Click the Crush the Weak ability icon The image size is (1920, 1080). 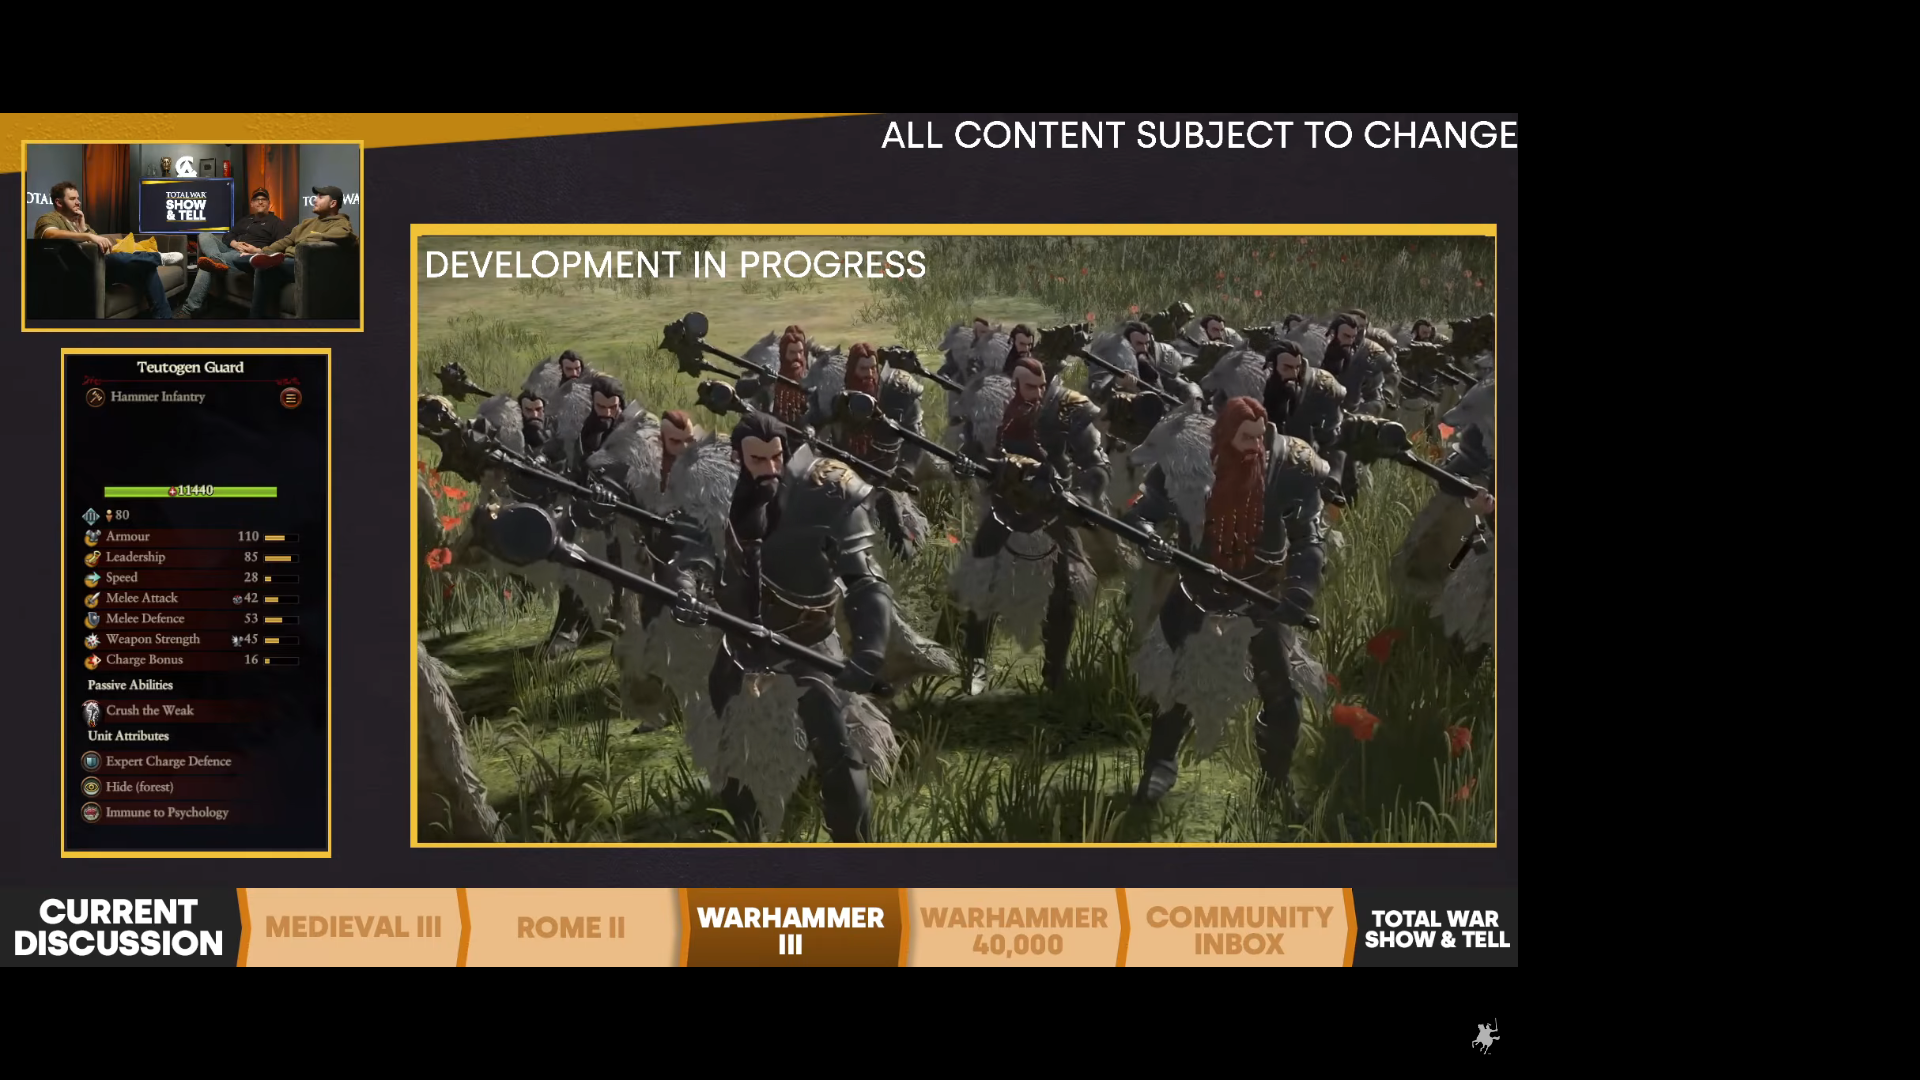(x=91, y=711)
